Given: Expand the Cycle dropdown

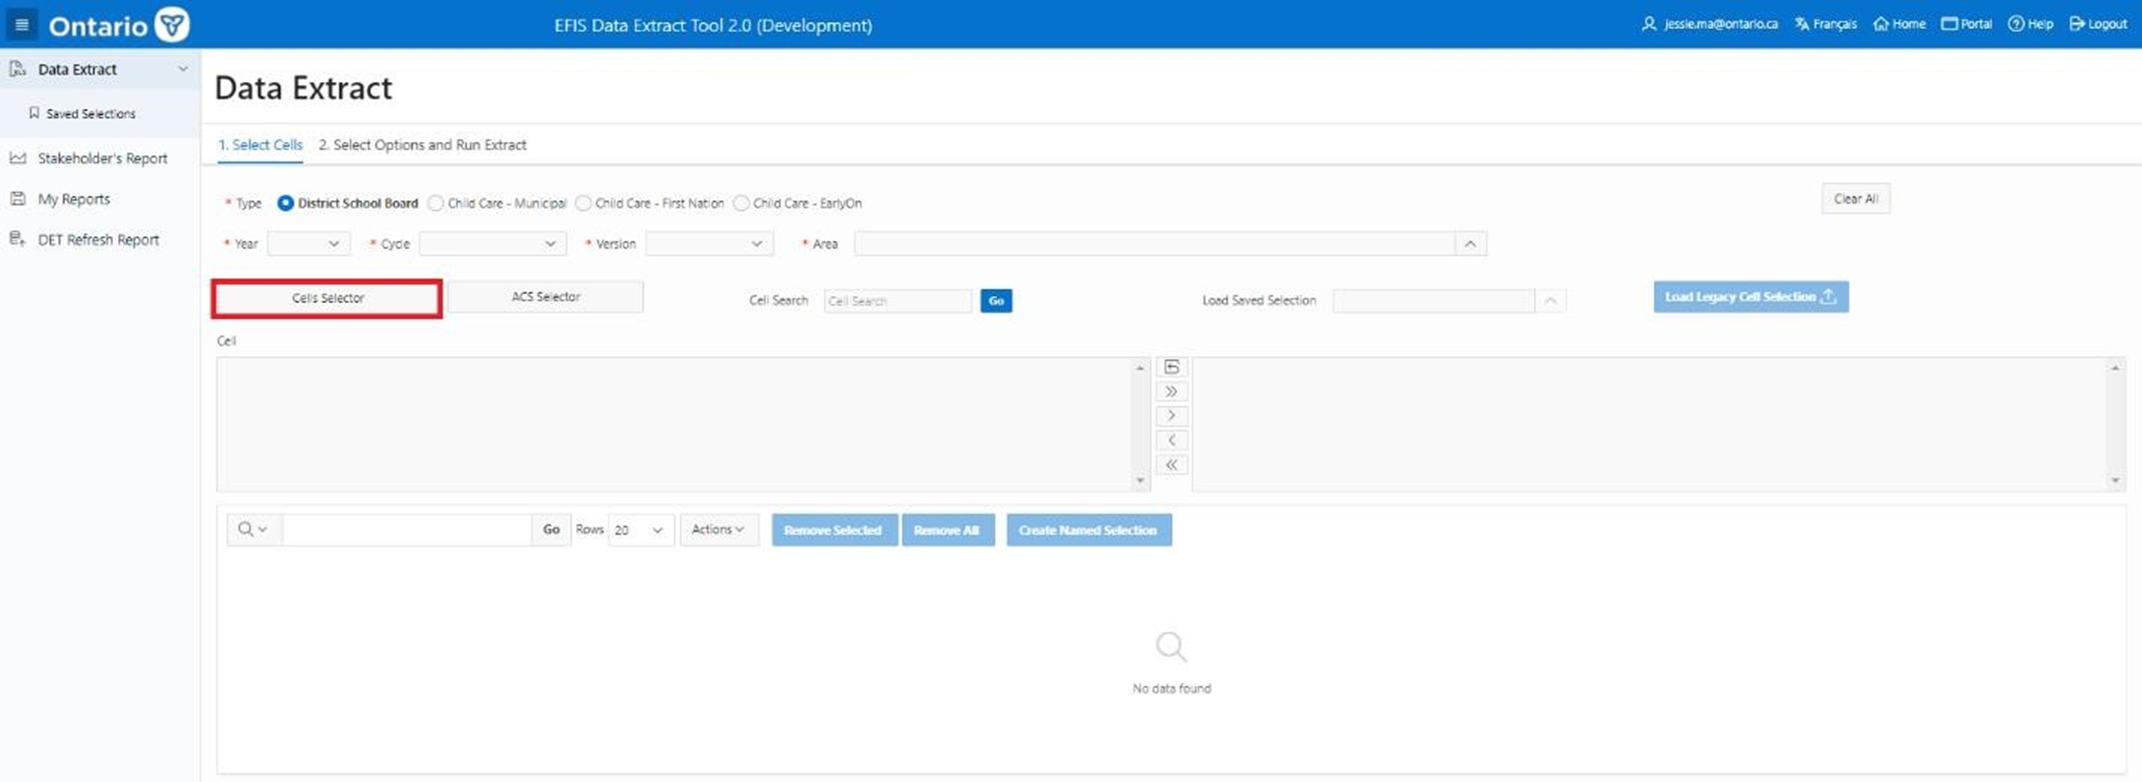Looking at the screenshot, I should pyautogui.click(x=492, y=244).
